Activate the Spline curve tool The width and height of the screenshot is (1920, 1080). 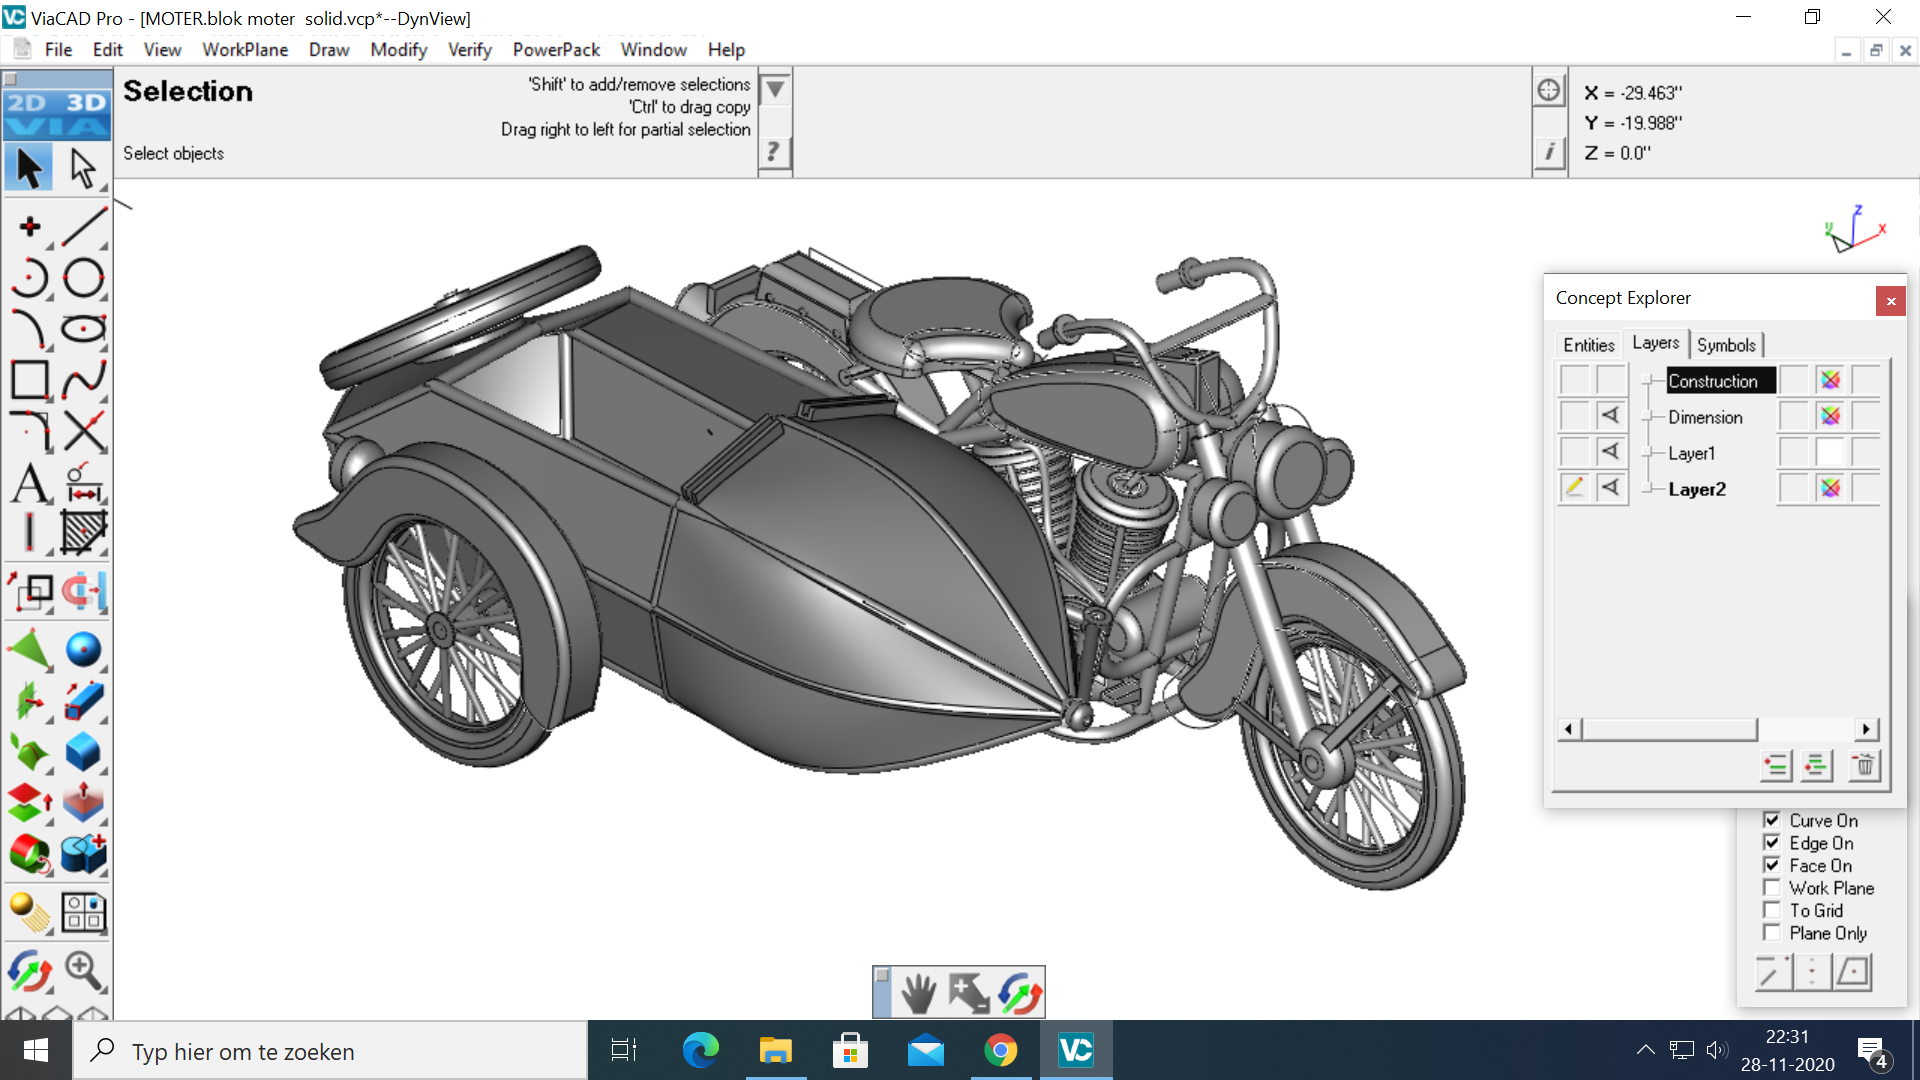[x=83, y=380]
